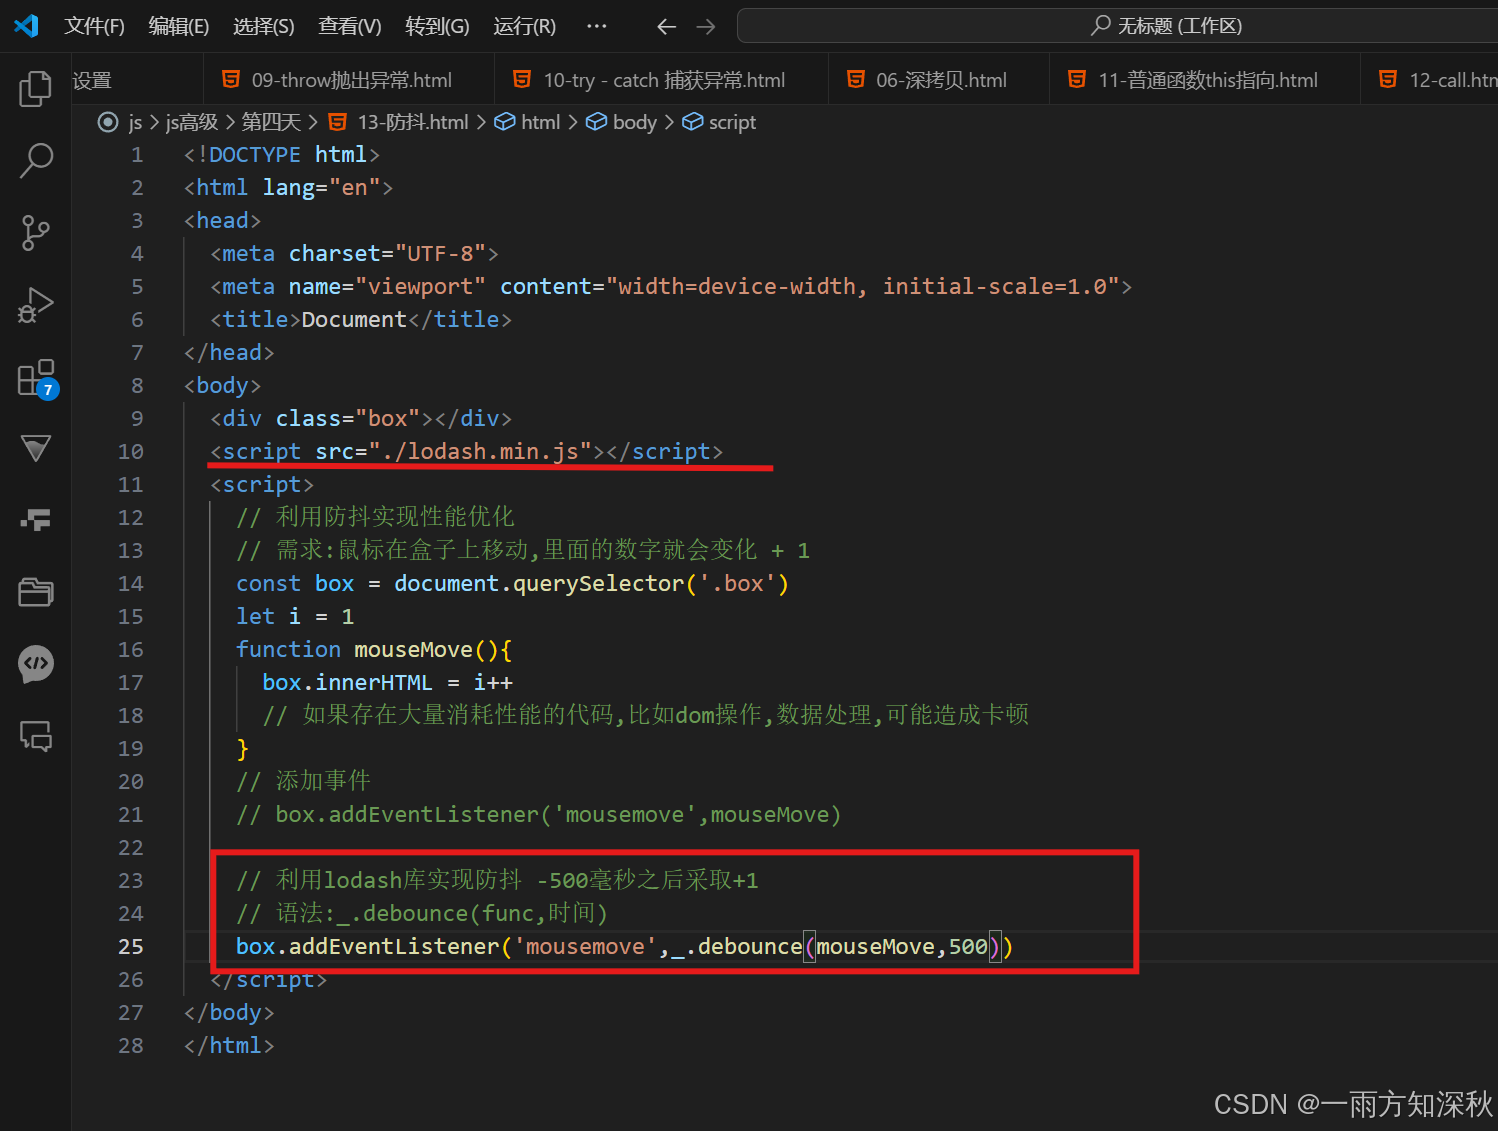
Task: Switch to 10-try - catch 捕获异常.html tab
Action: pos(662,80)
